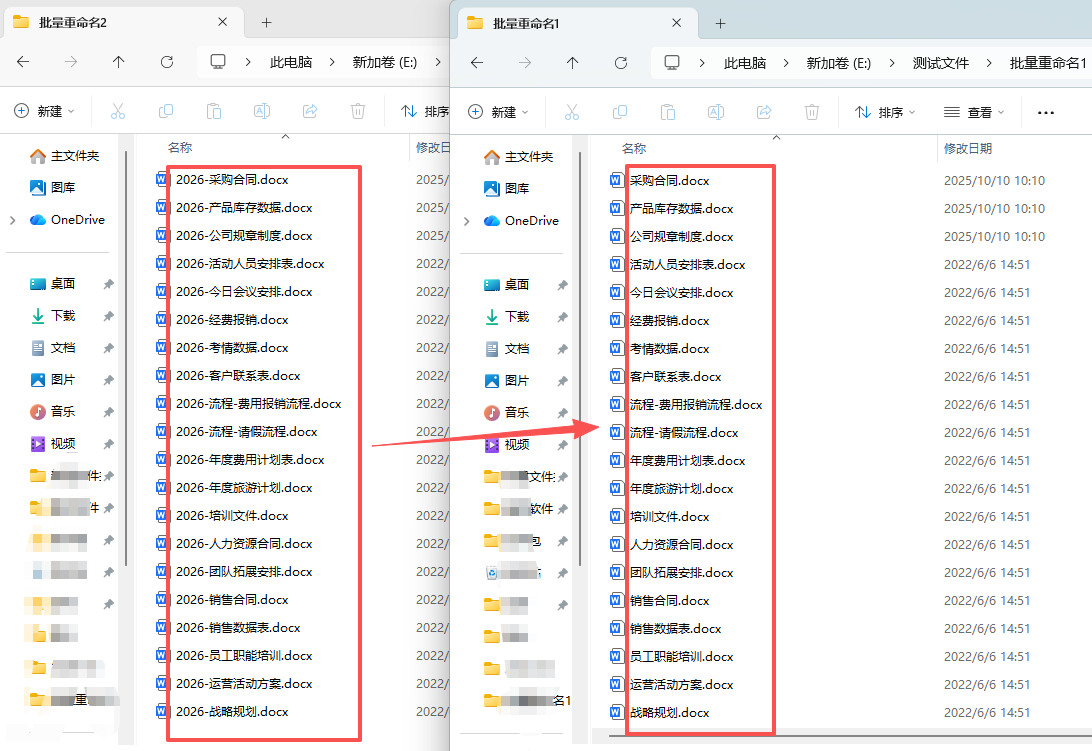Click Cut icon in 批量重命名2 window toolbar
Viewport: 1092px width, 751px height.
pos(118,111)
